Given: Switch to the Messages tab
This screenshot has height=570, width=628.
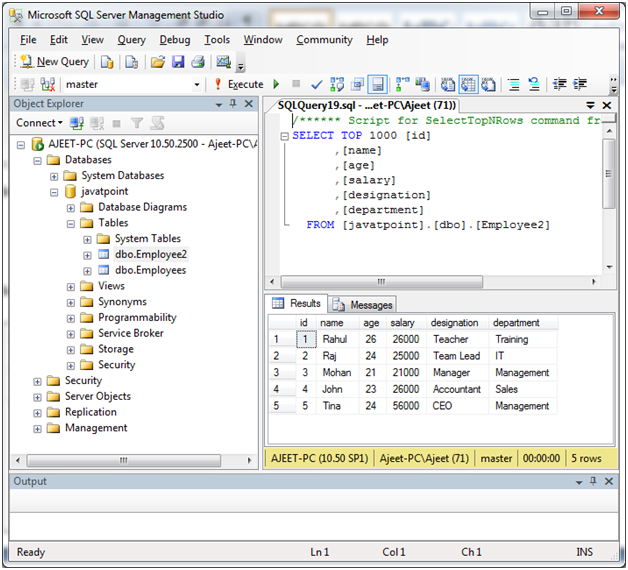Looking at the screenshot, I should (x=364, y=304).
